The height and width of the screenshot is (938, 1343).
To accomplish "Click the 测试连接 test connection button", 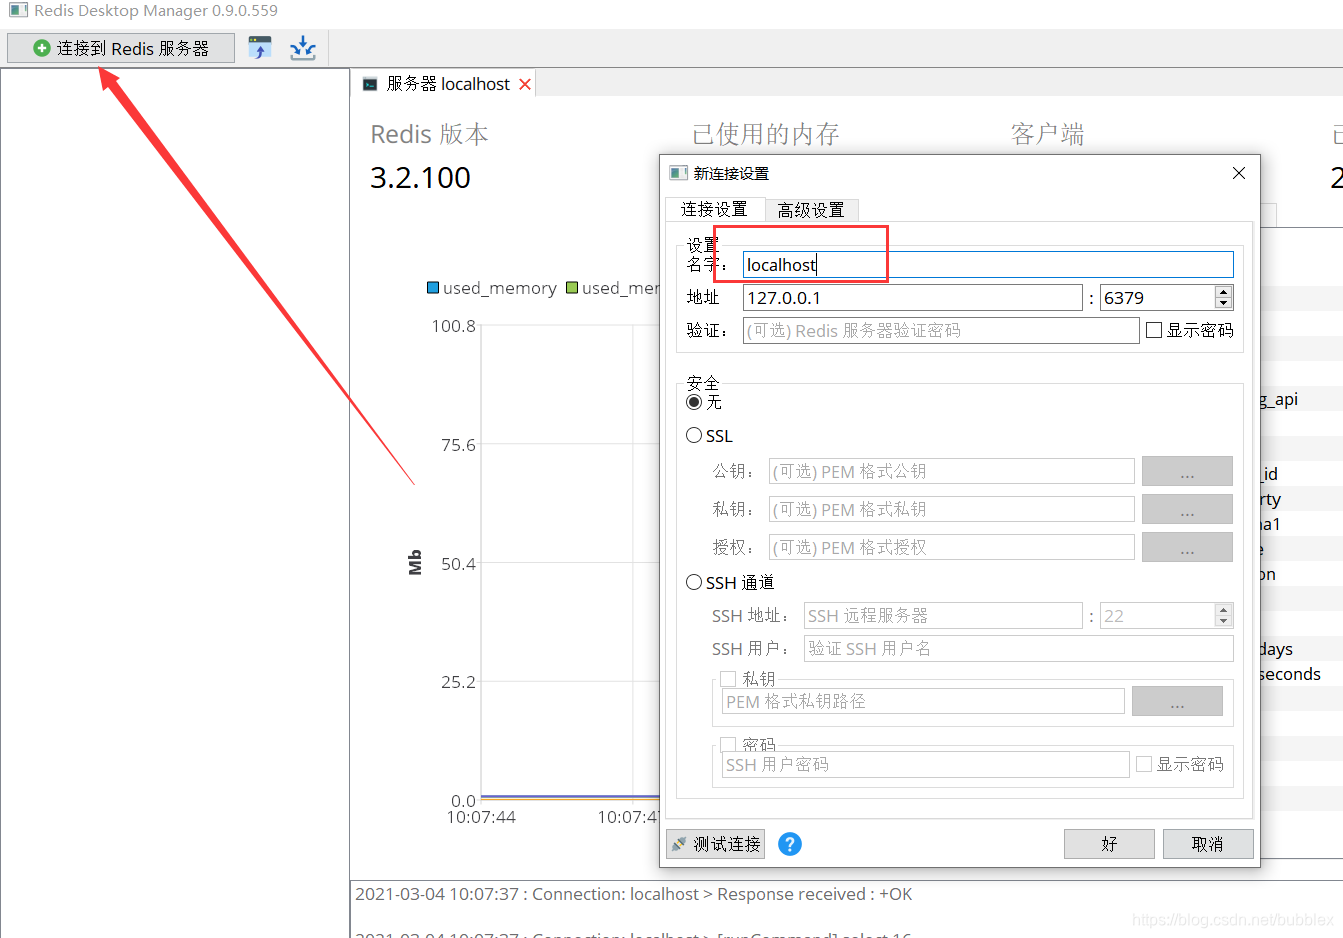I will pos(716,844).
